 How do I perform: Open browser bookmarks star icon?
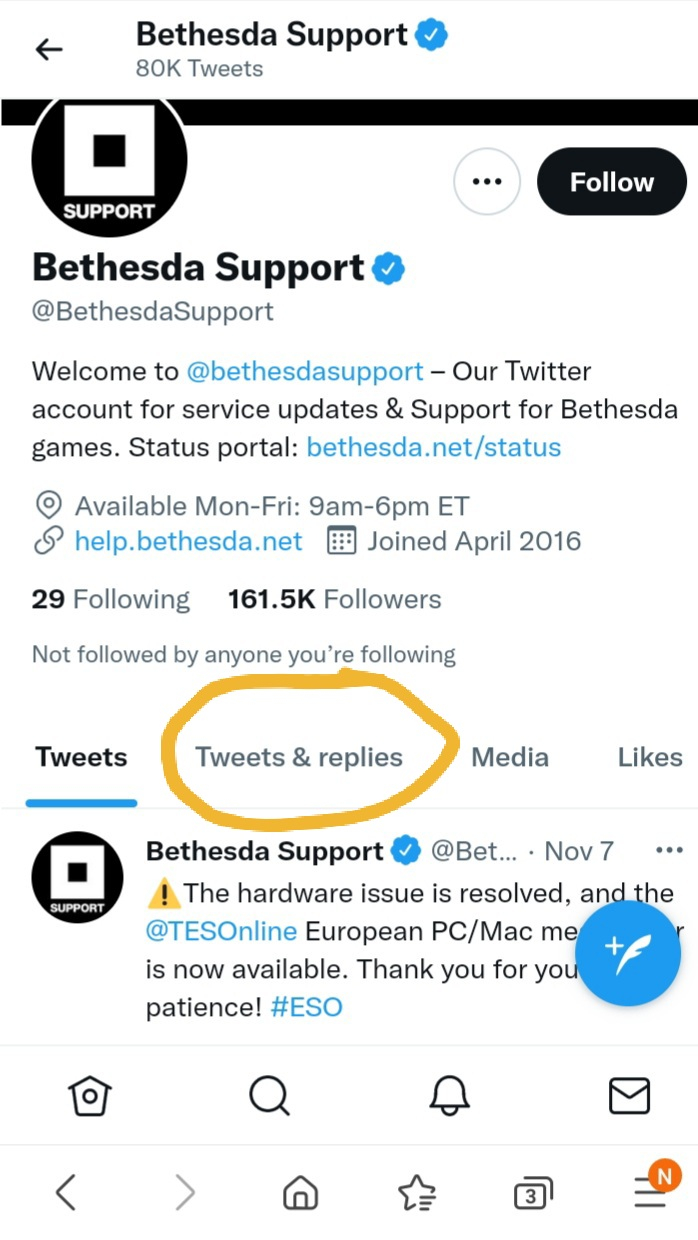coord(416,1192)
